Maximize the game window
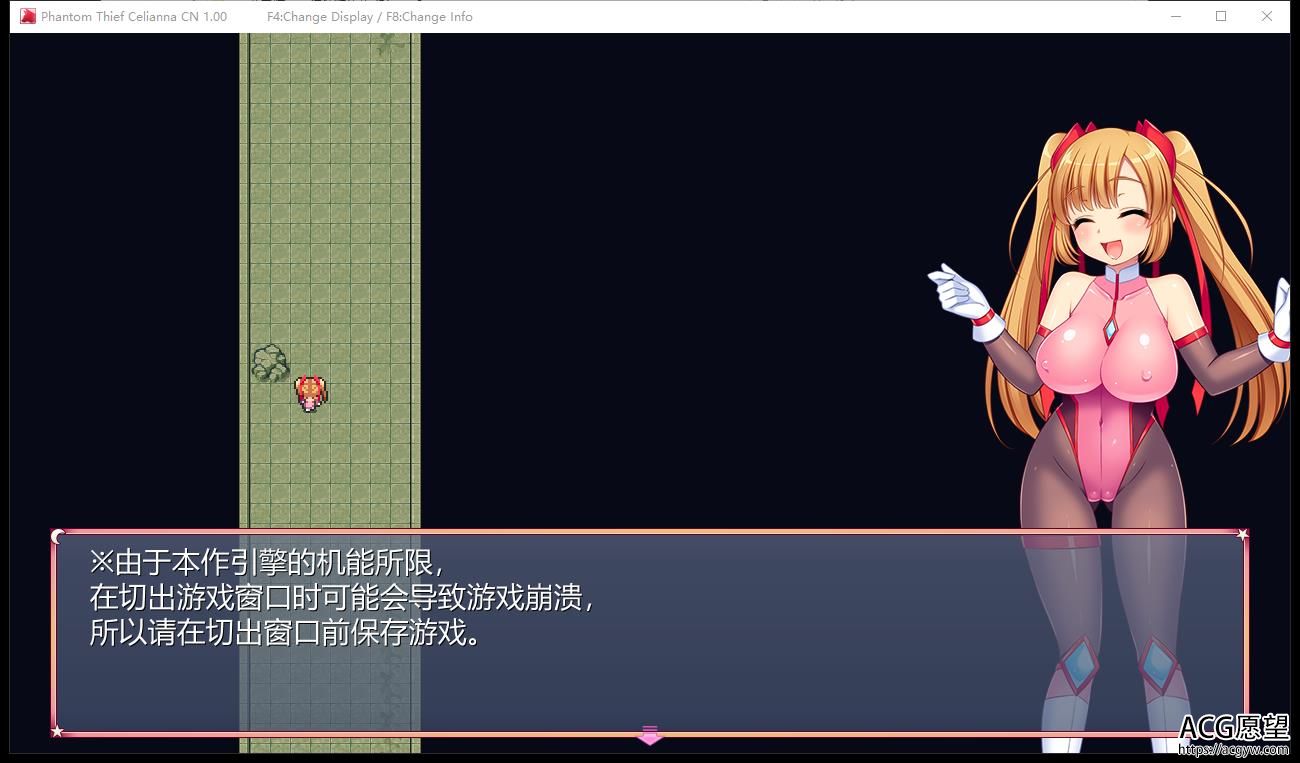The width and height of the screenshot is (1300, 763). [1221, 16]
